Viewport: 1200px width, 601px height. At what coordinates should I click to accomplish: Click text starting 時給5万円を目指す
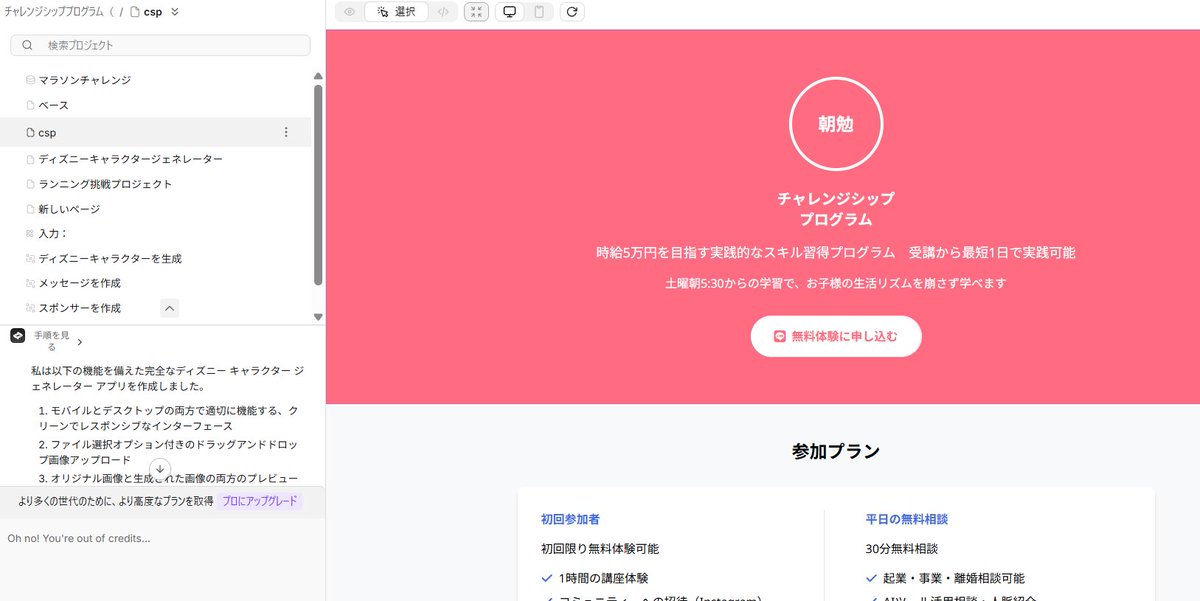coord(836,253)
